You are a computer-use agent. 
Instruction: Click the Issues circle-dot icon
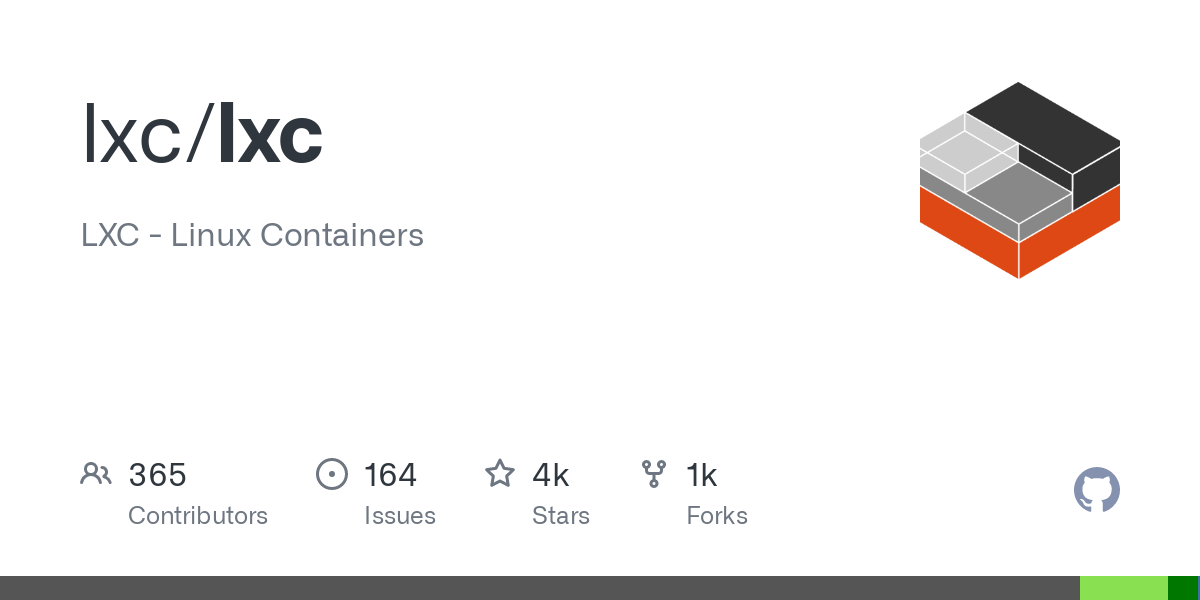tap(332, 473)
